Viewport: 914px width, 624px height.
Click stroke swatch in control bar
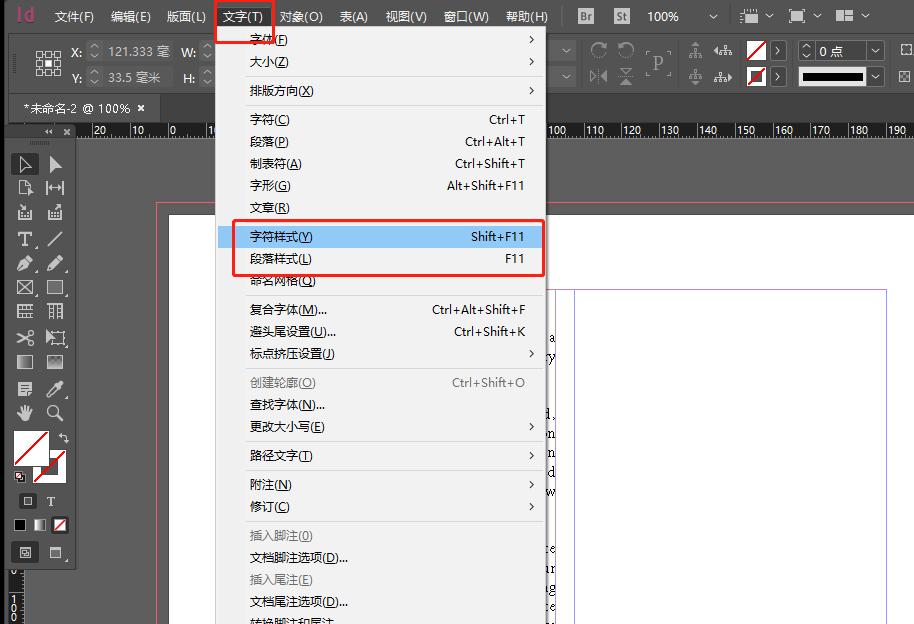(x=756, y=76)
